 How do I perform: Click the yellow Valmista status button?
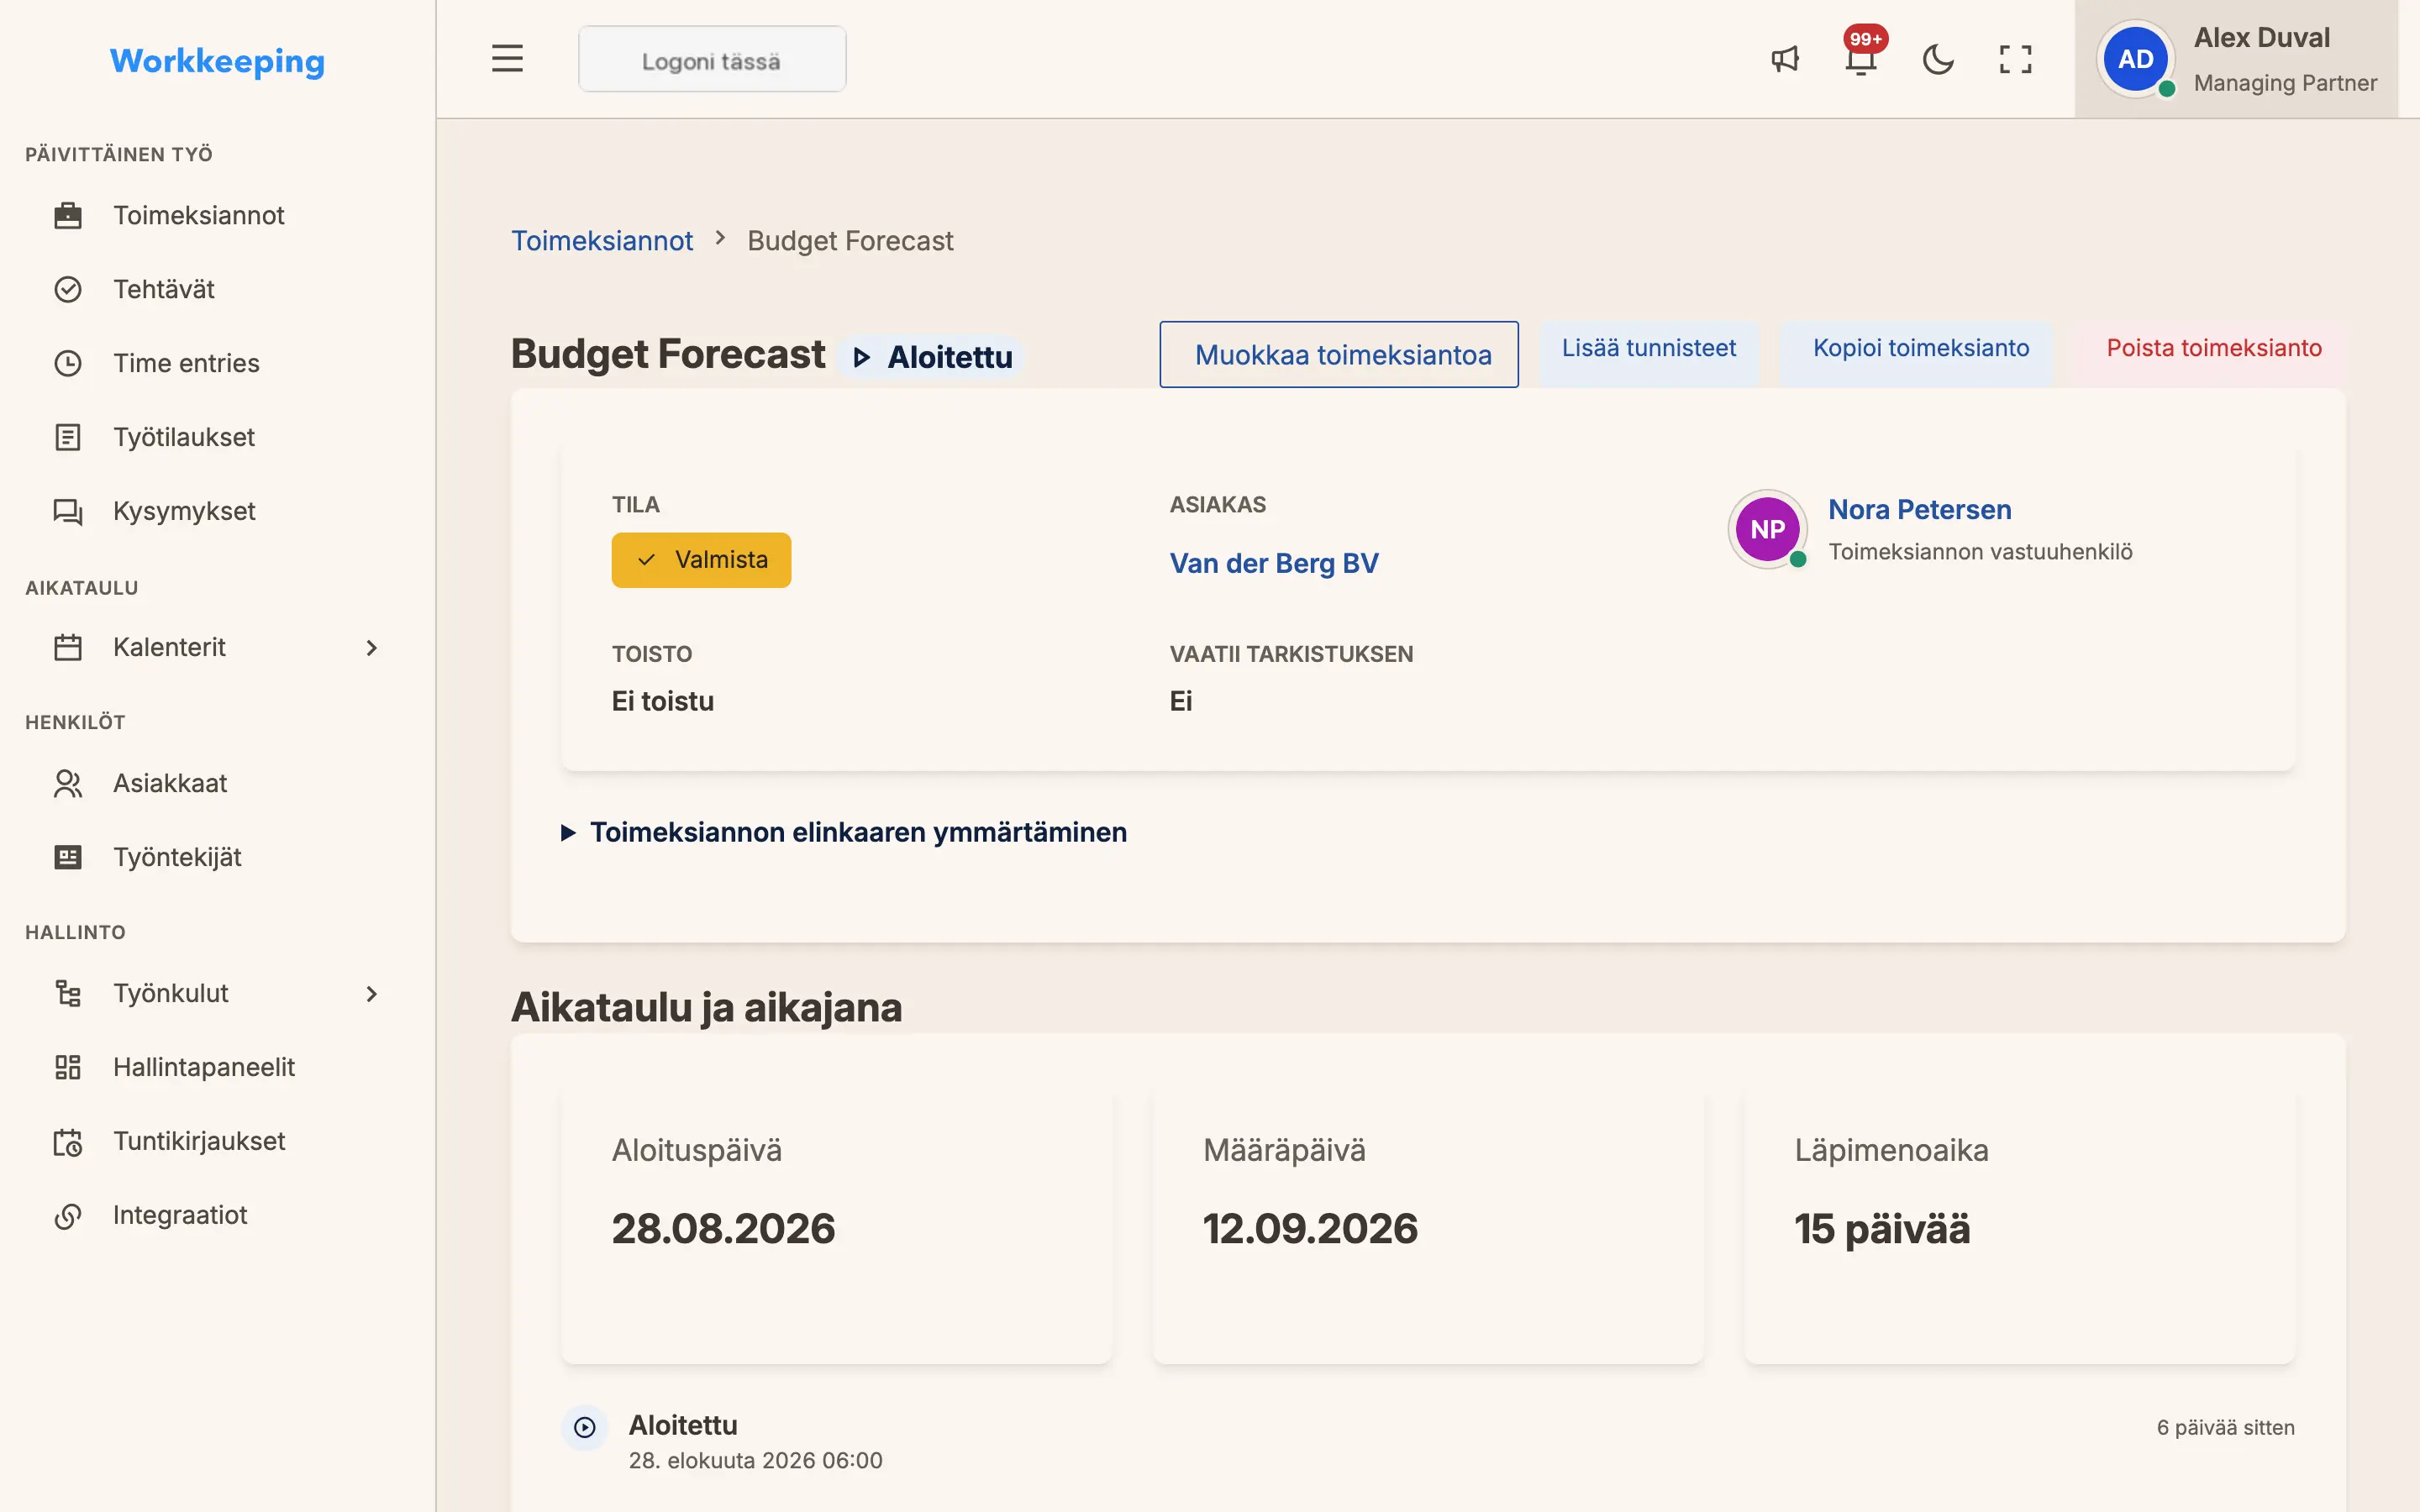pos(701,560)
